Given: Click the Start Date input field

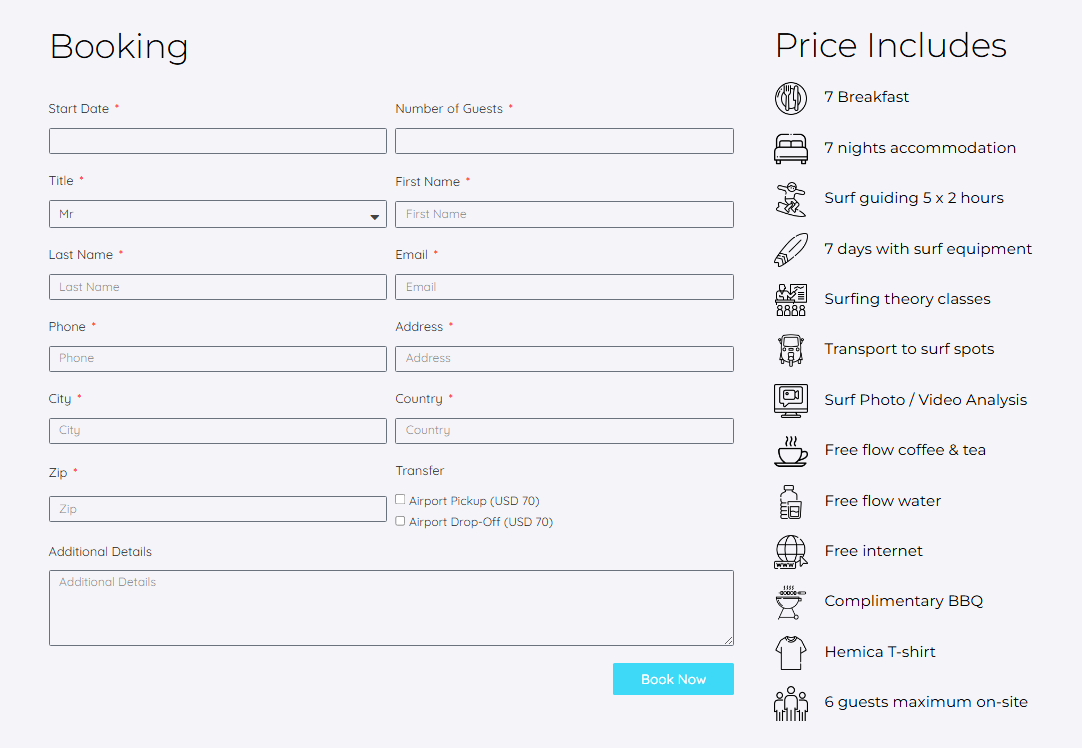Looking at the screenshot, I should 217,141.
